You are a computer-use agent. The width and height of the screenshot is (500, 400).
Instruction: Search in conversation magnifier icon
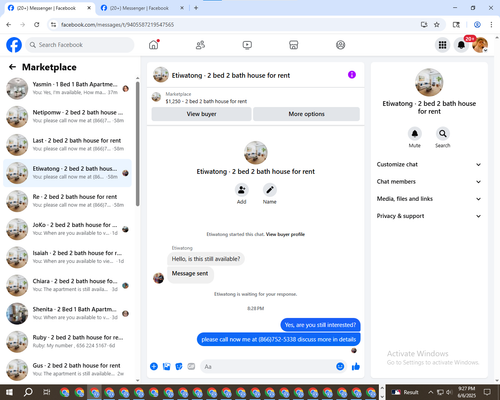point(443,134)
